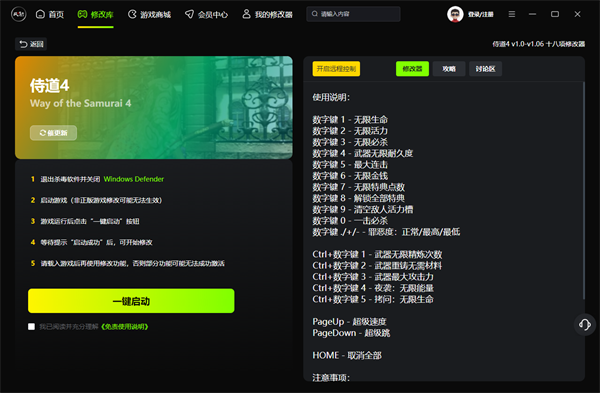Click the store icon beside 游戏商城
Screen dimensions: 600x393
coord(132,15)
